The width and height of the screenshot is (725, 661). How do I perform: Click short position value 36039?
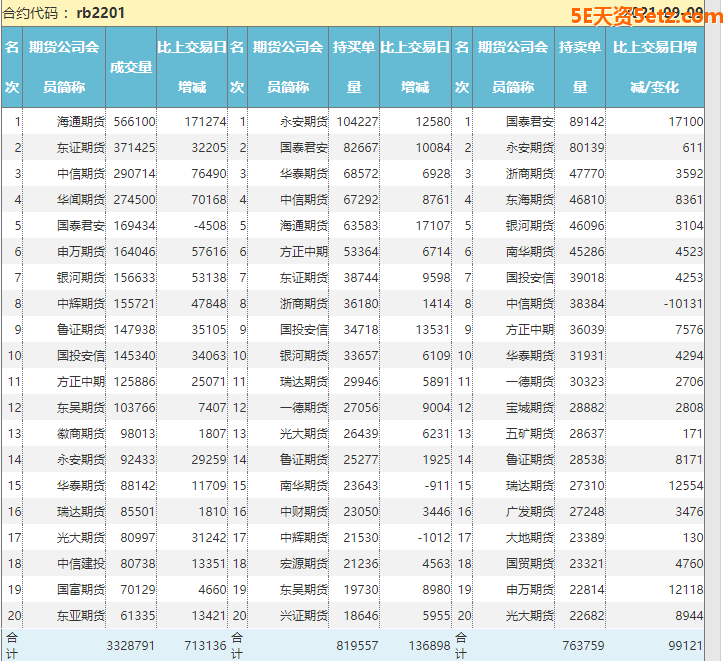[x=587, y=330]
